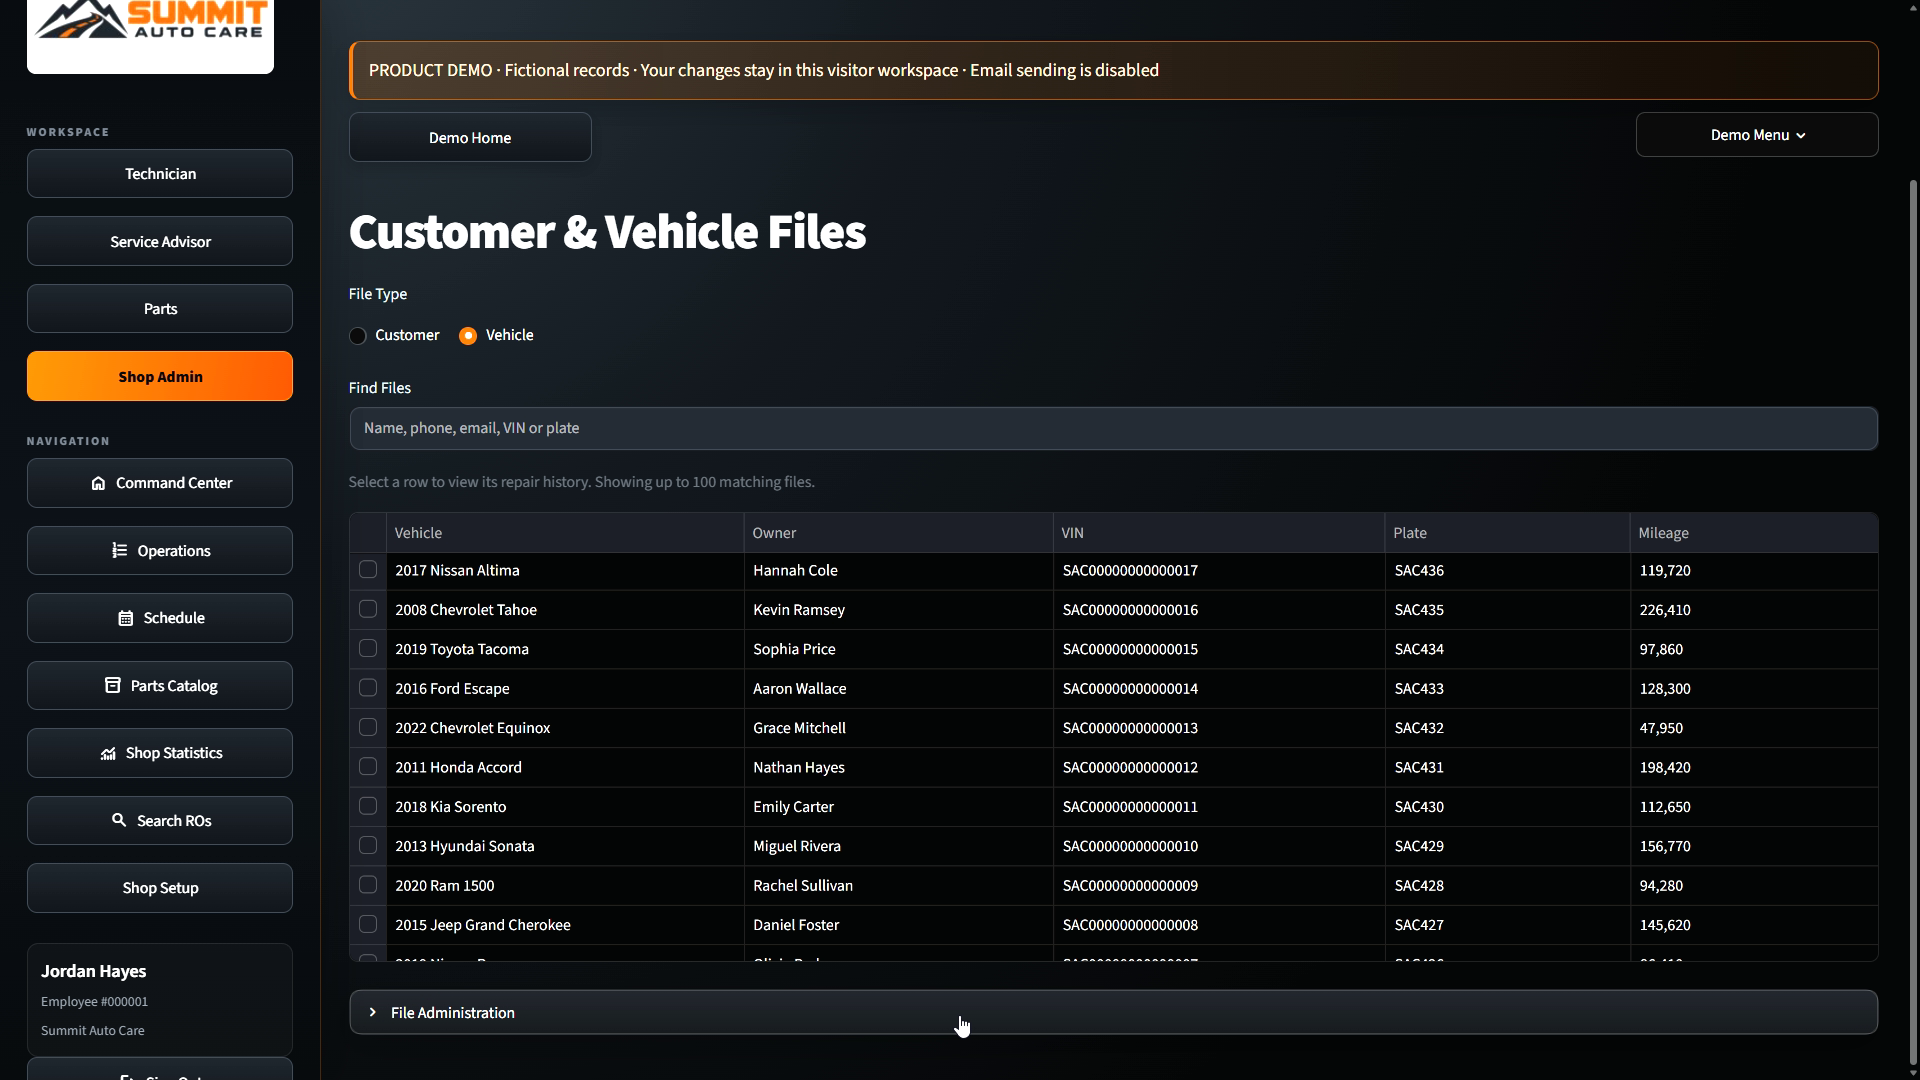Click the Operations list icon
Screen dimensions: 1920x1080
click(x=119, y=551)
